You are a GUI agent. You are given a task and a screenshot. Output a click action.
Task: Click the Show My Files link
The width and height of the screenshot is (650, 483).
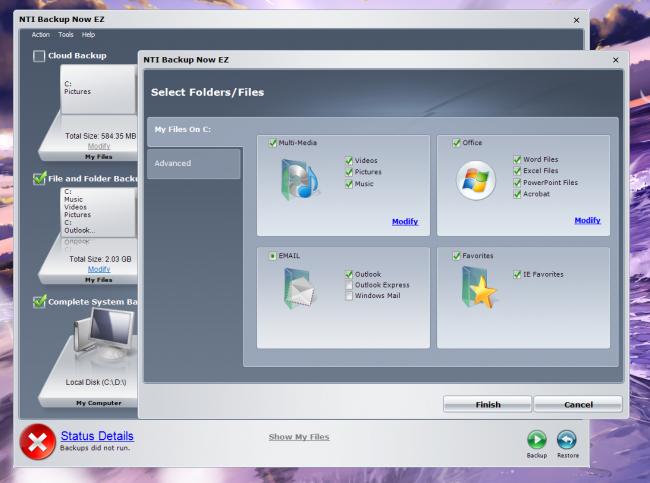pos(299,437)
